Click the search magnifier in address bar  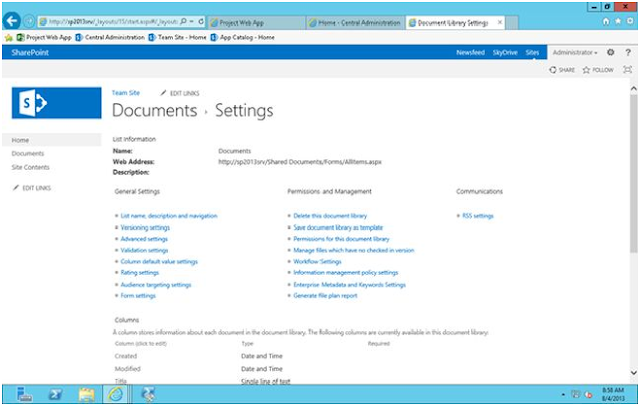(x=183, y=21)
